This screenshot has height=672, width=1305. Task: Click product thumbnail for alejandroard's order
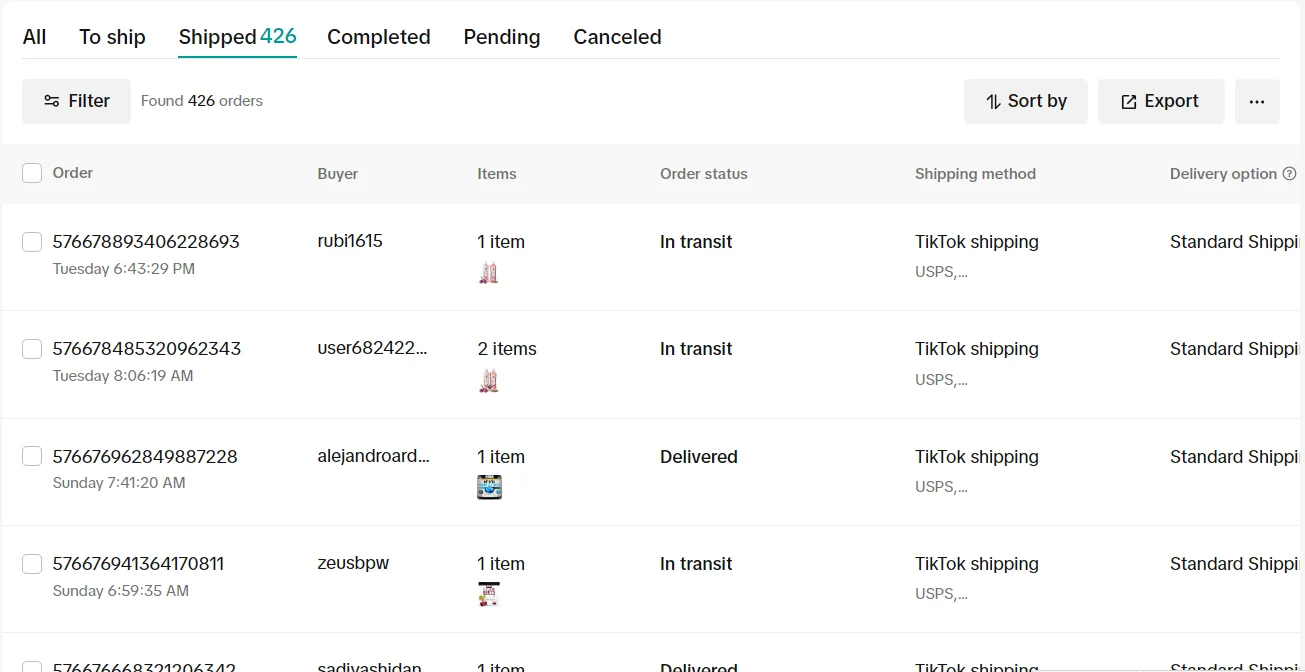tap(489, 487)
